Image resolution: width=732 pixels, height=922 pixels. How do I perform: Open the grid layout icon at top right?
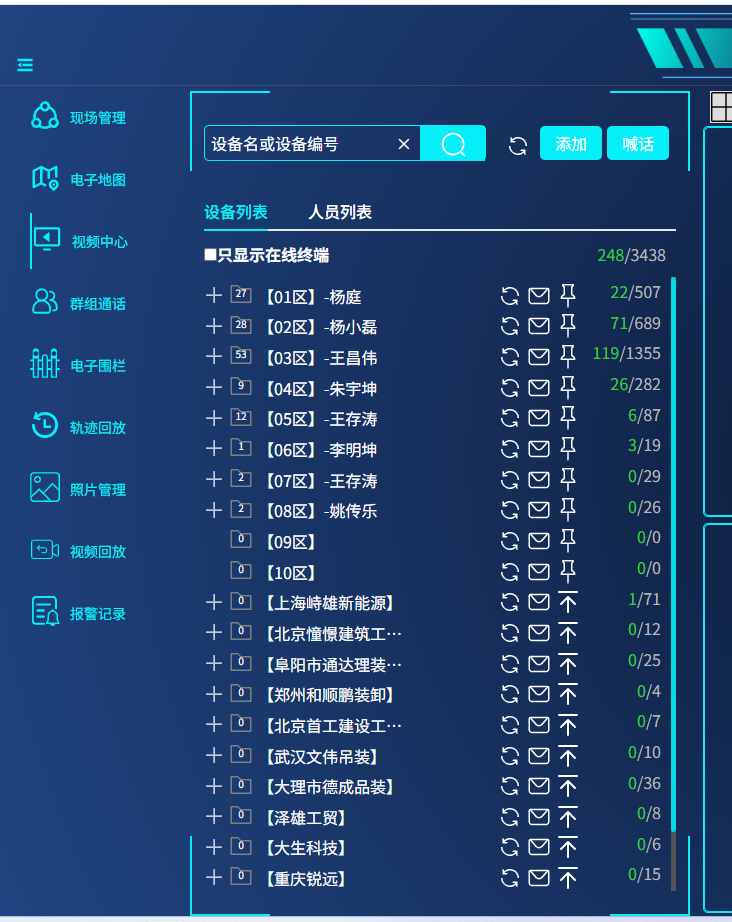pos(721,105)
